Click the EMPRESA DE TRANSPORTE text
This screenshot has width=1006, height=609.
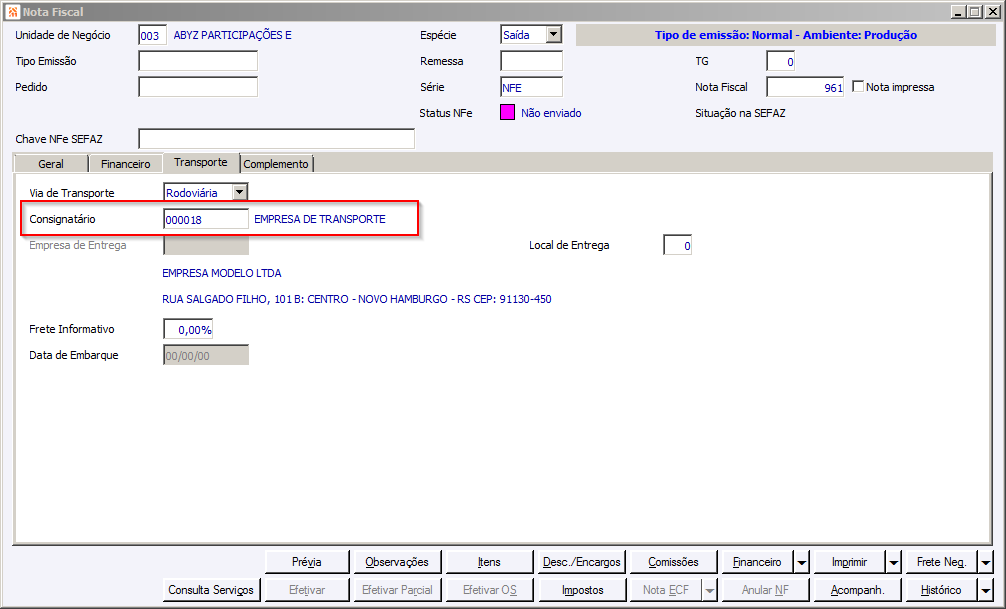tap(320, 219)
